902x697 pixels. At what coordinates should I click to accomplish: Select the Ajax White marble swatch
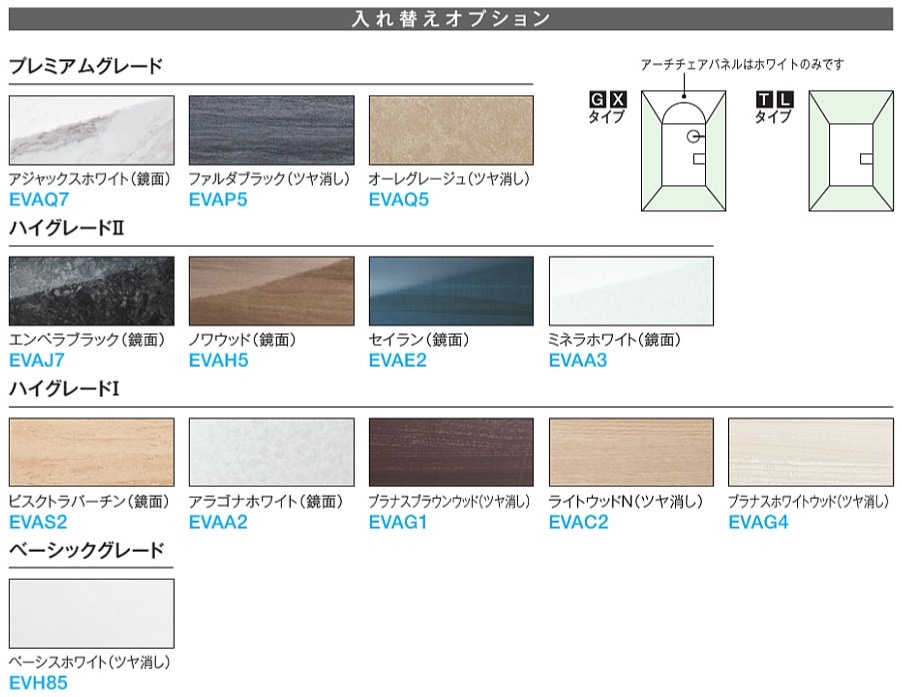coord(91,131)
